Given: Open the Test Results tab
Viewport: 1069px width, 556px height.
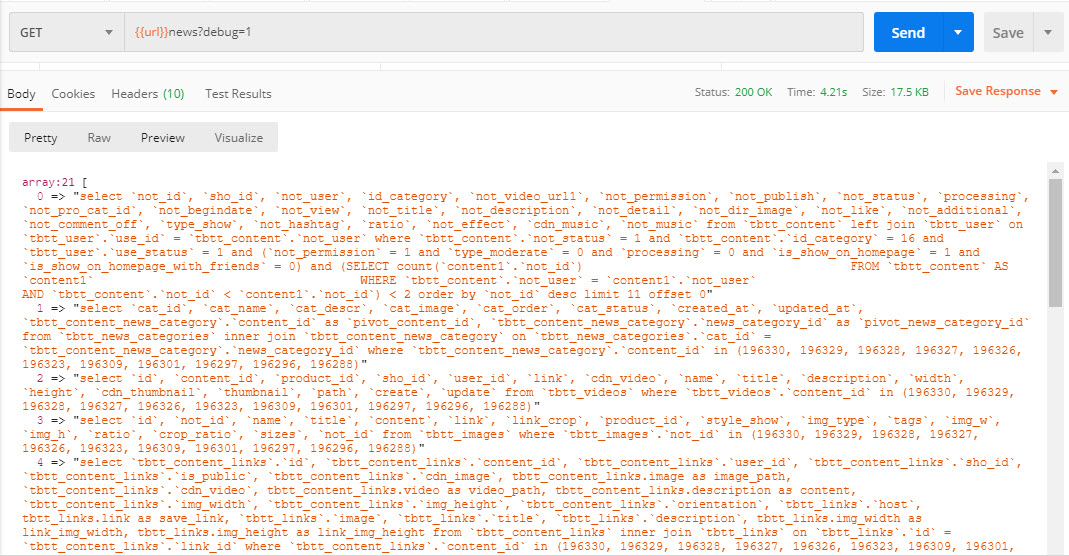Looking at the screenshot, I should coord(238,94).
